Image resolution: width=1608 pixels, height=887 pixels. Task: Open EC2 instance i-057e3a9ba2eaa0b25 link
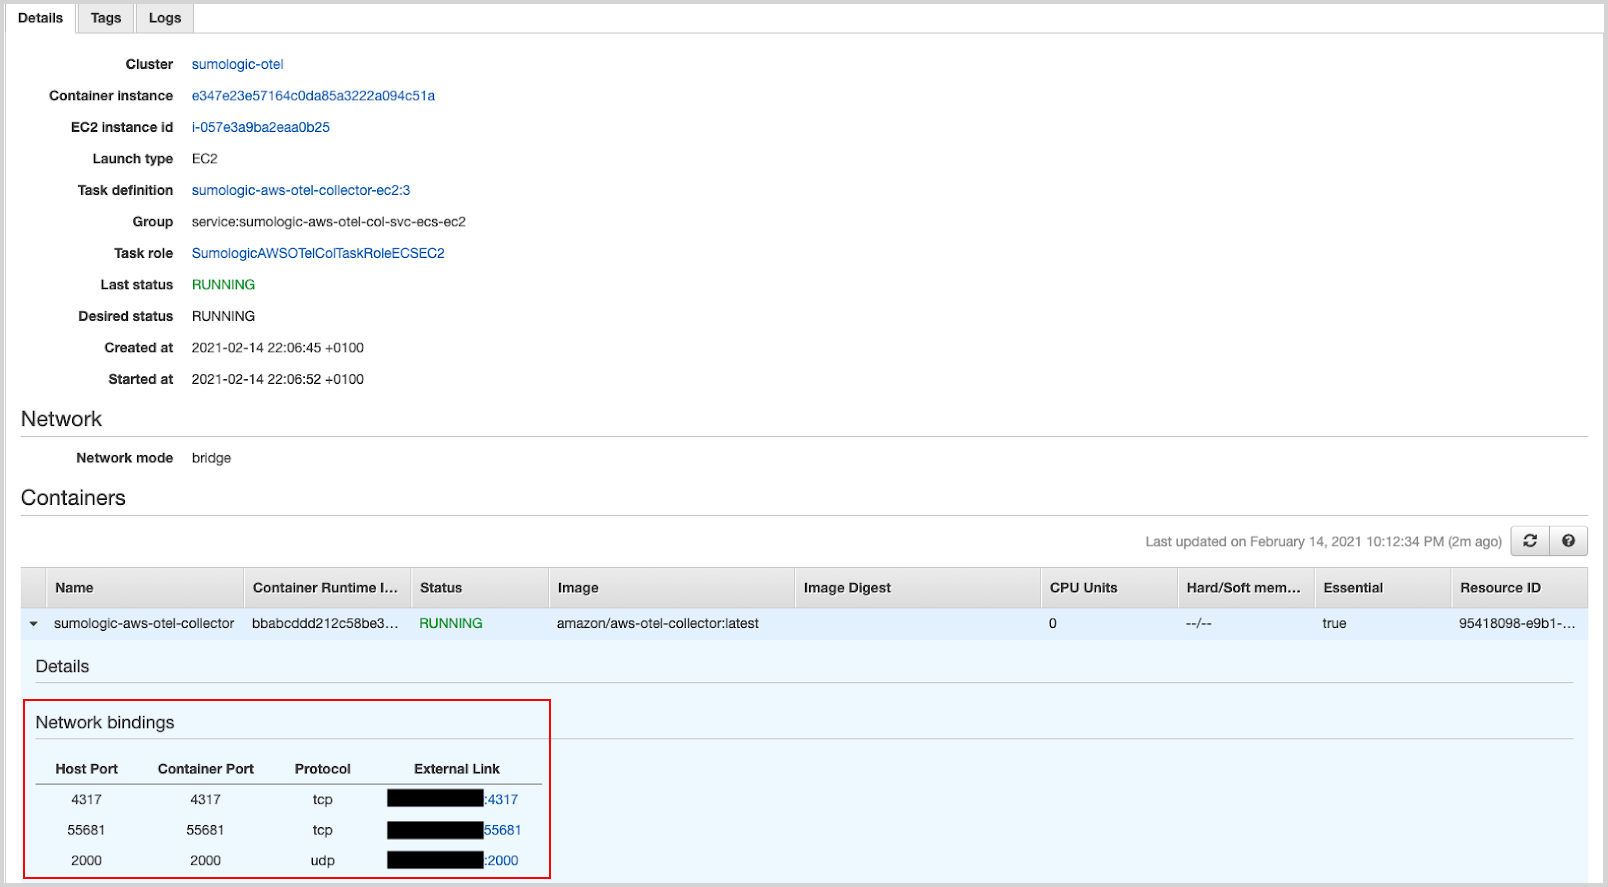tap(260, 127)
